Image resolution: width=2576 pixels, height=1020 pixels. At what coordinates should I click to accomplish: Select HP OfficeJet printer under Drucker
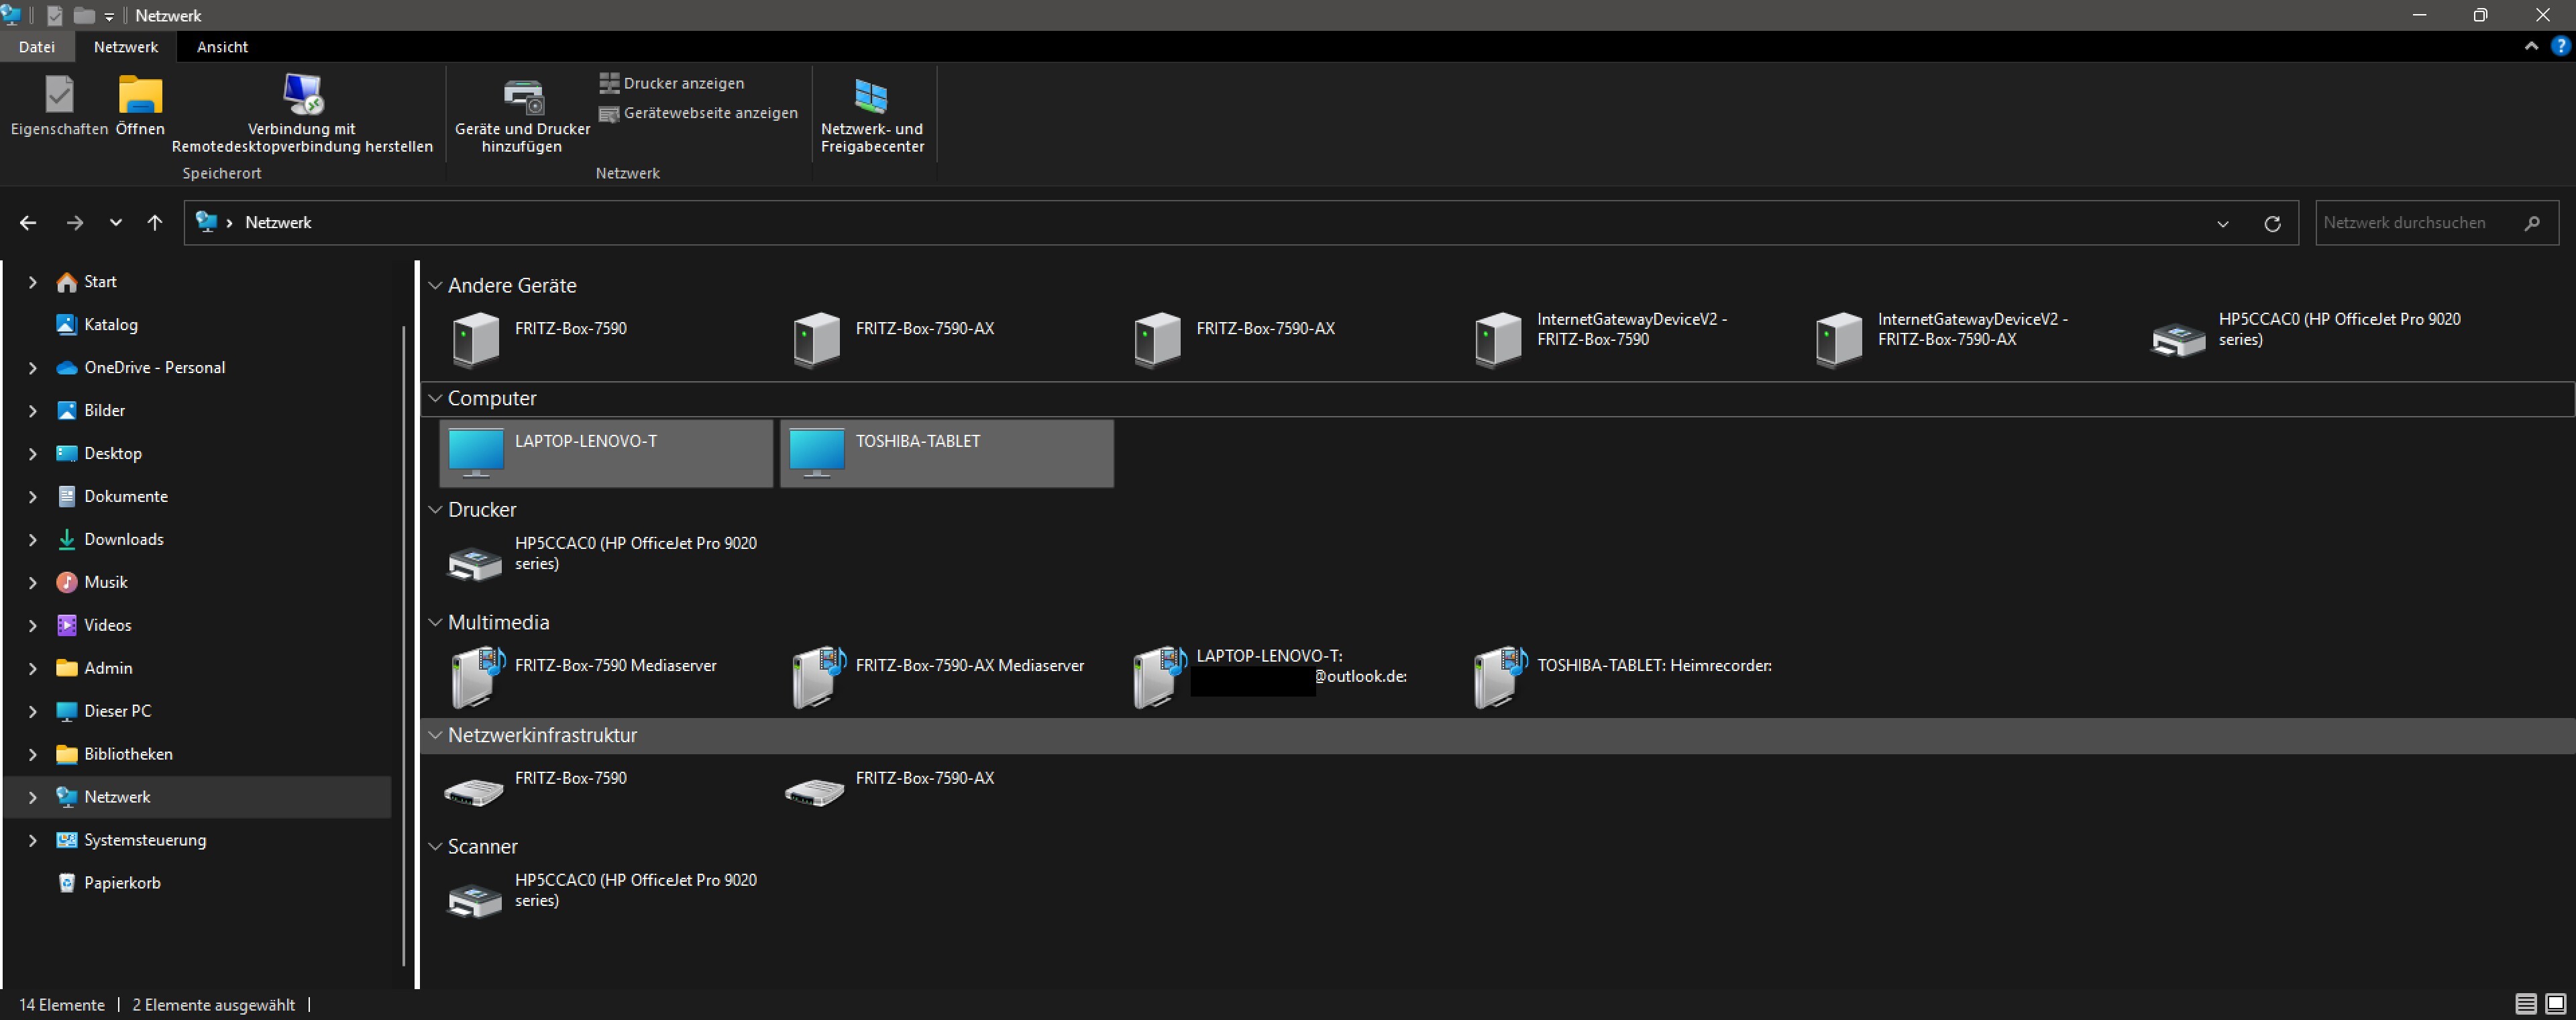[x=474, y=563]
